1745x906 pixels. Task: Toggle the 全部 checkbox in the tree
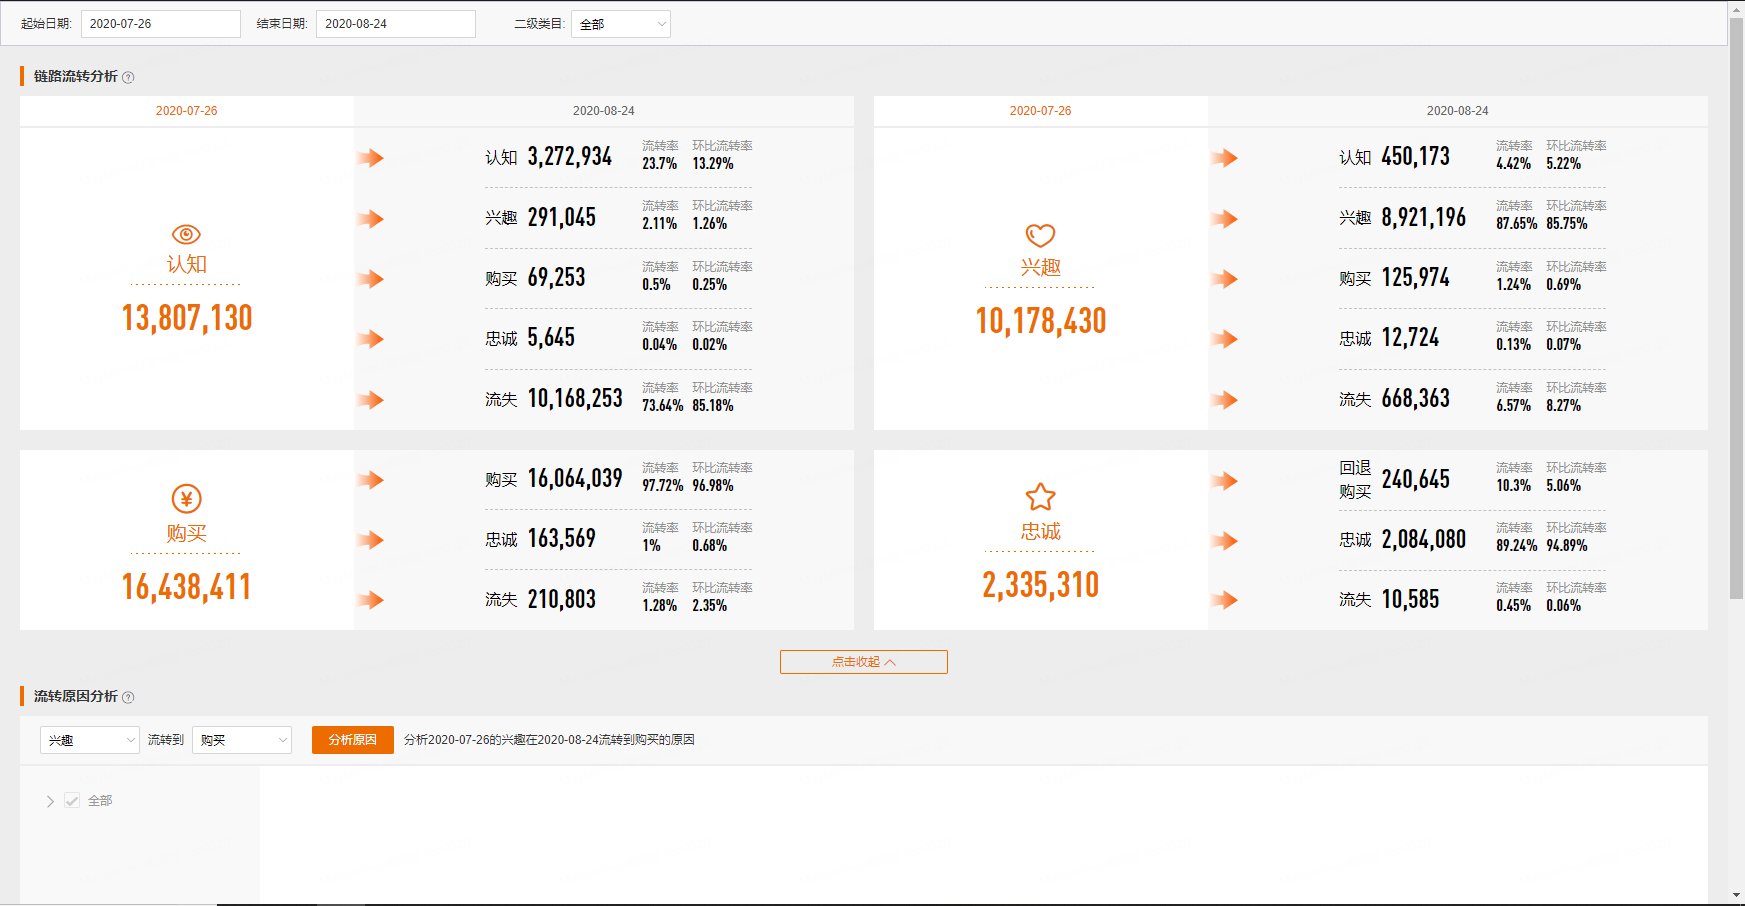[72, 800]
